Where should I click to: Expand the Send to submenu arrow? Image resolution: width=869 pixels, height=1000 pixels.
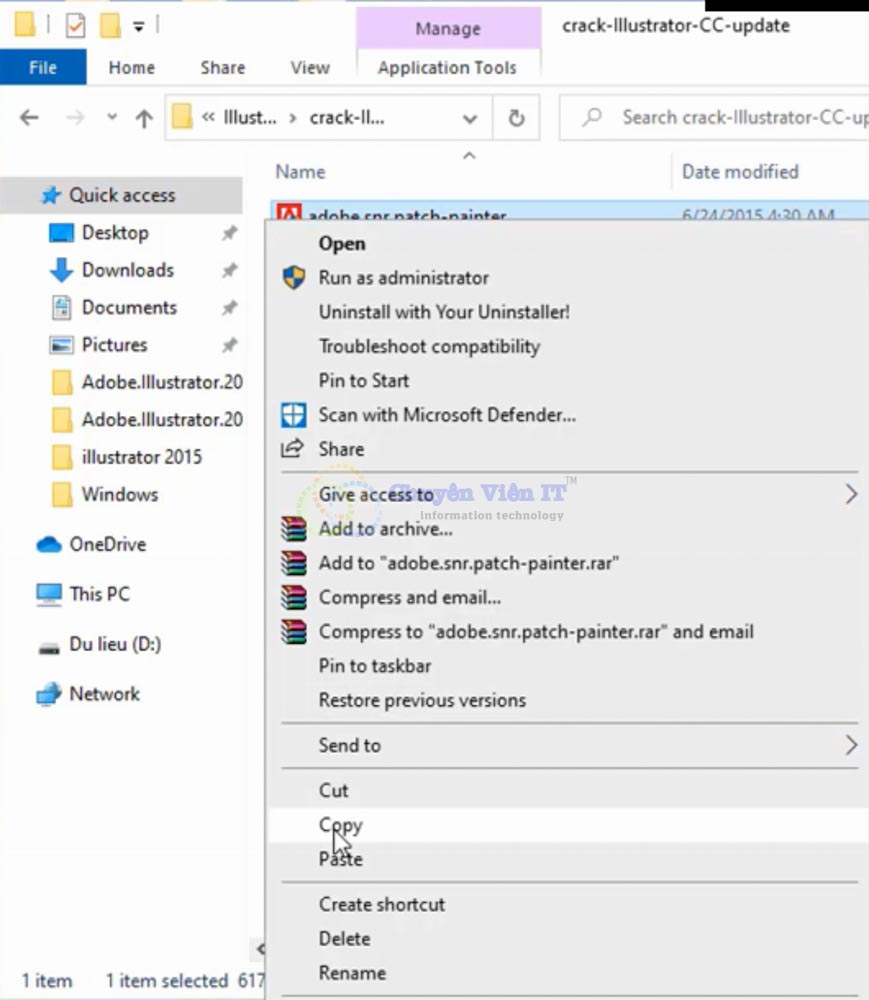coord(852,745)
